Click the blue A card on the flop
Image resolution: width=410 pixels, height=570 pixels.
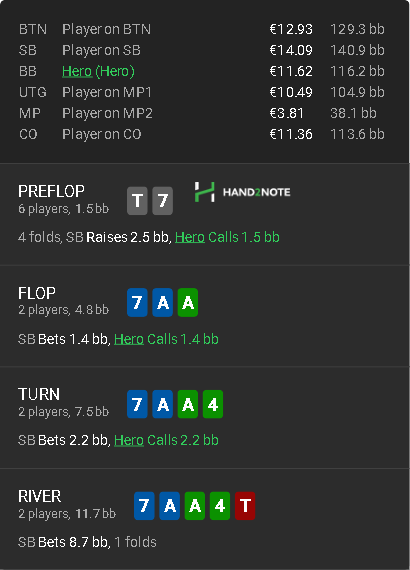(x=162, y=302)
